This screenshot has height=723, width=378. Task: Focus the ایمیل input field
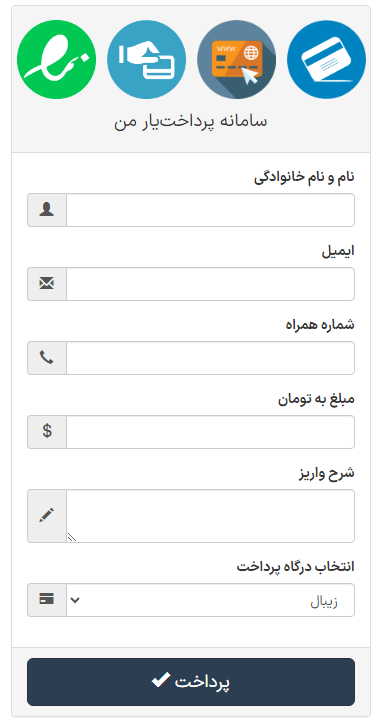click(211, 284)
